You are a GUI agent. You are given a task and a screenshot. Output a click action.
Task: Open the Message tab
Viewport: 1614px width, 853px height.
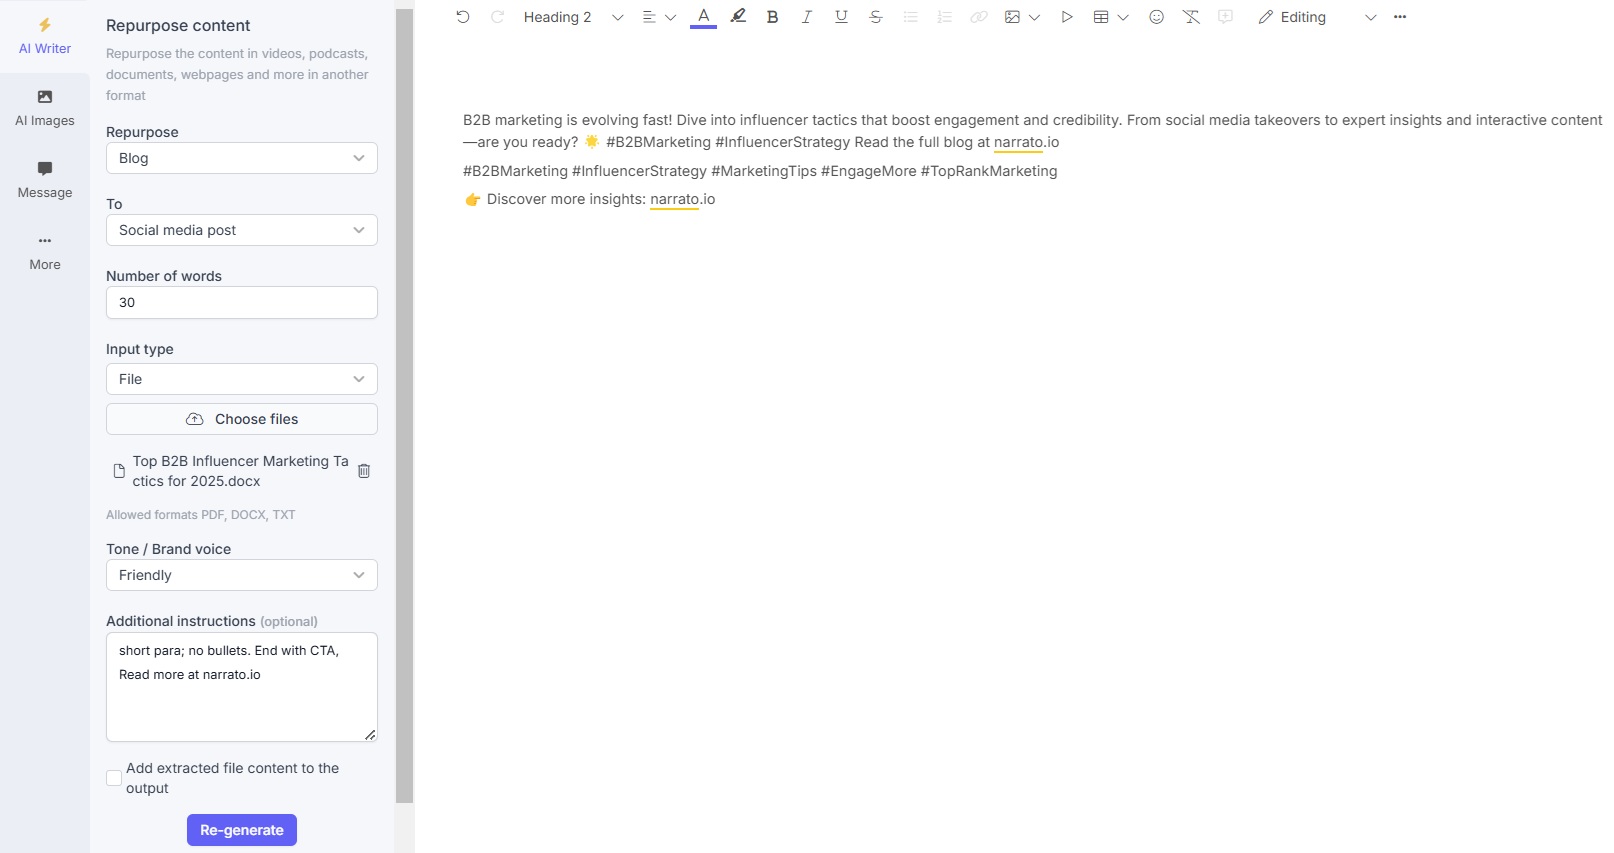click(x=45, y=180)
